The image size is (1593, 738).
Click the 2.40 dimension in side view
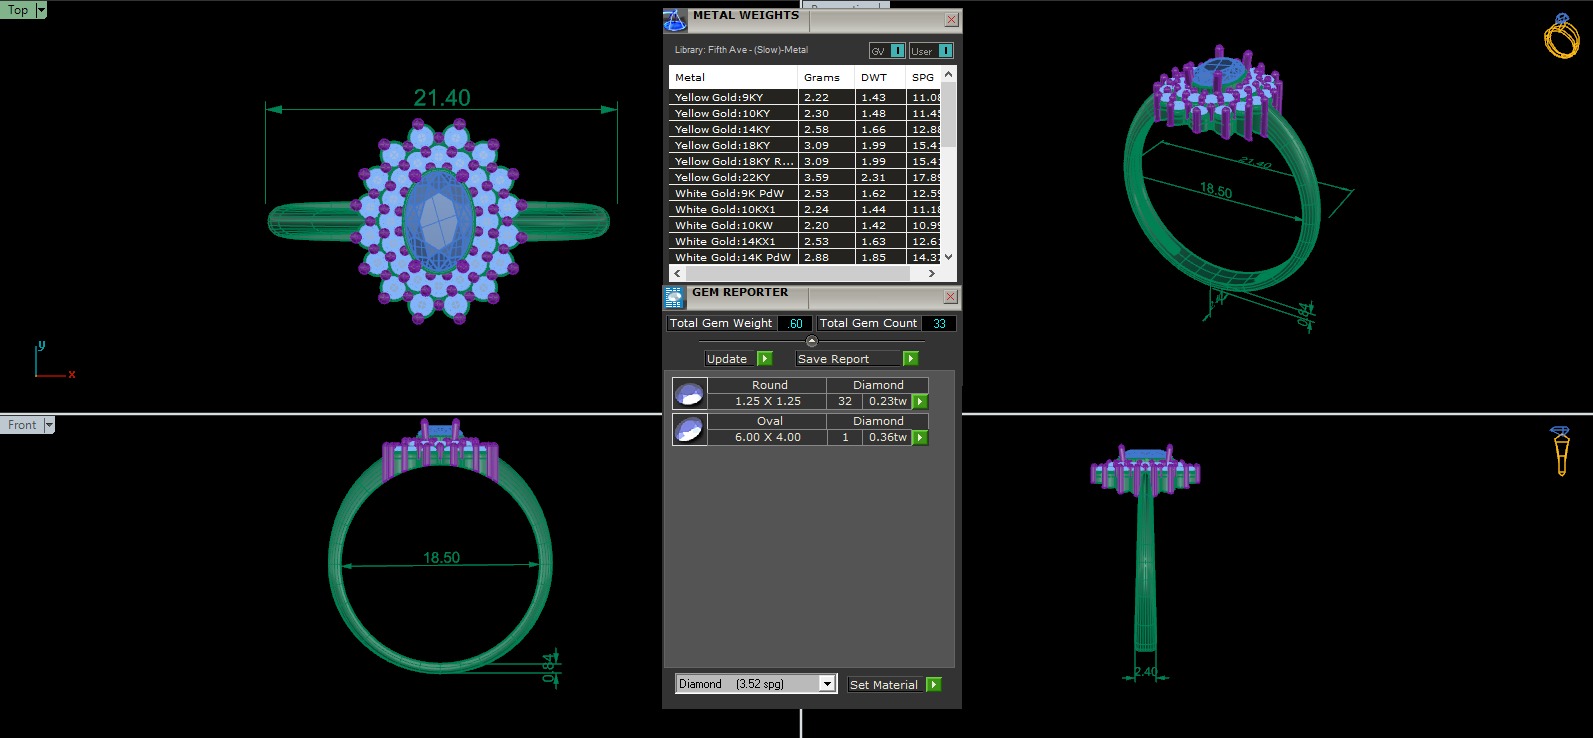pyautogui.click(x=1146, y=672)
